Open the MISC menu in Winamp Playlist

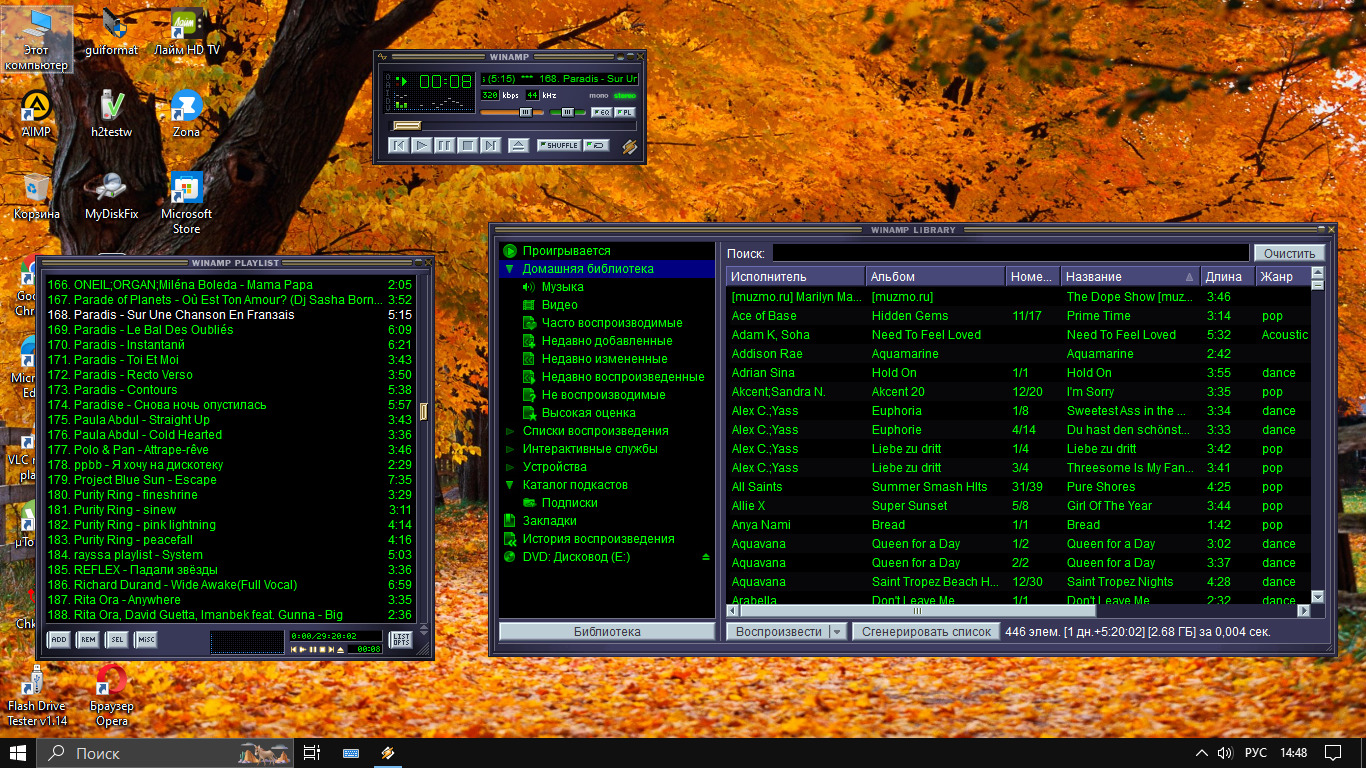[146, 640]
